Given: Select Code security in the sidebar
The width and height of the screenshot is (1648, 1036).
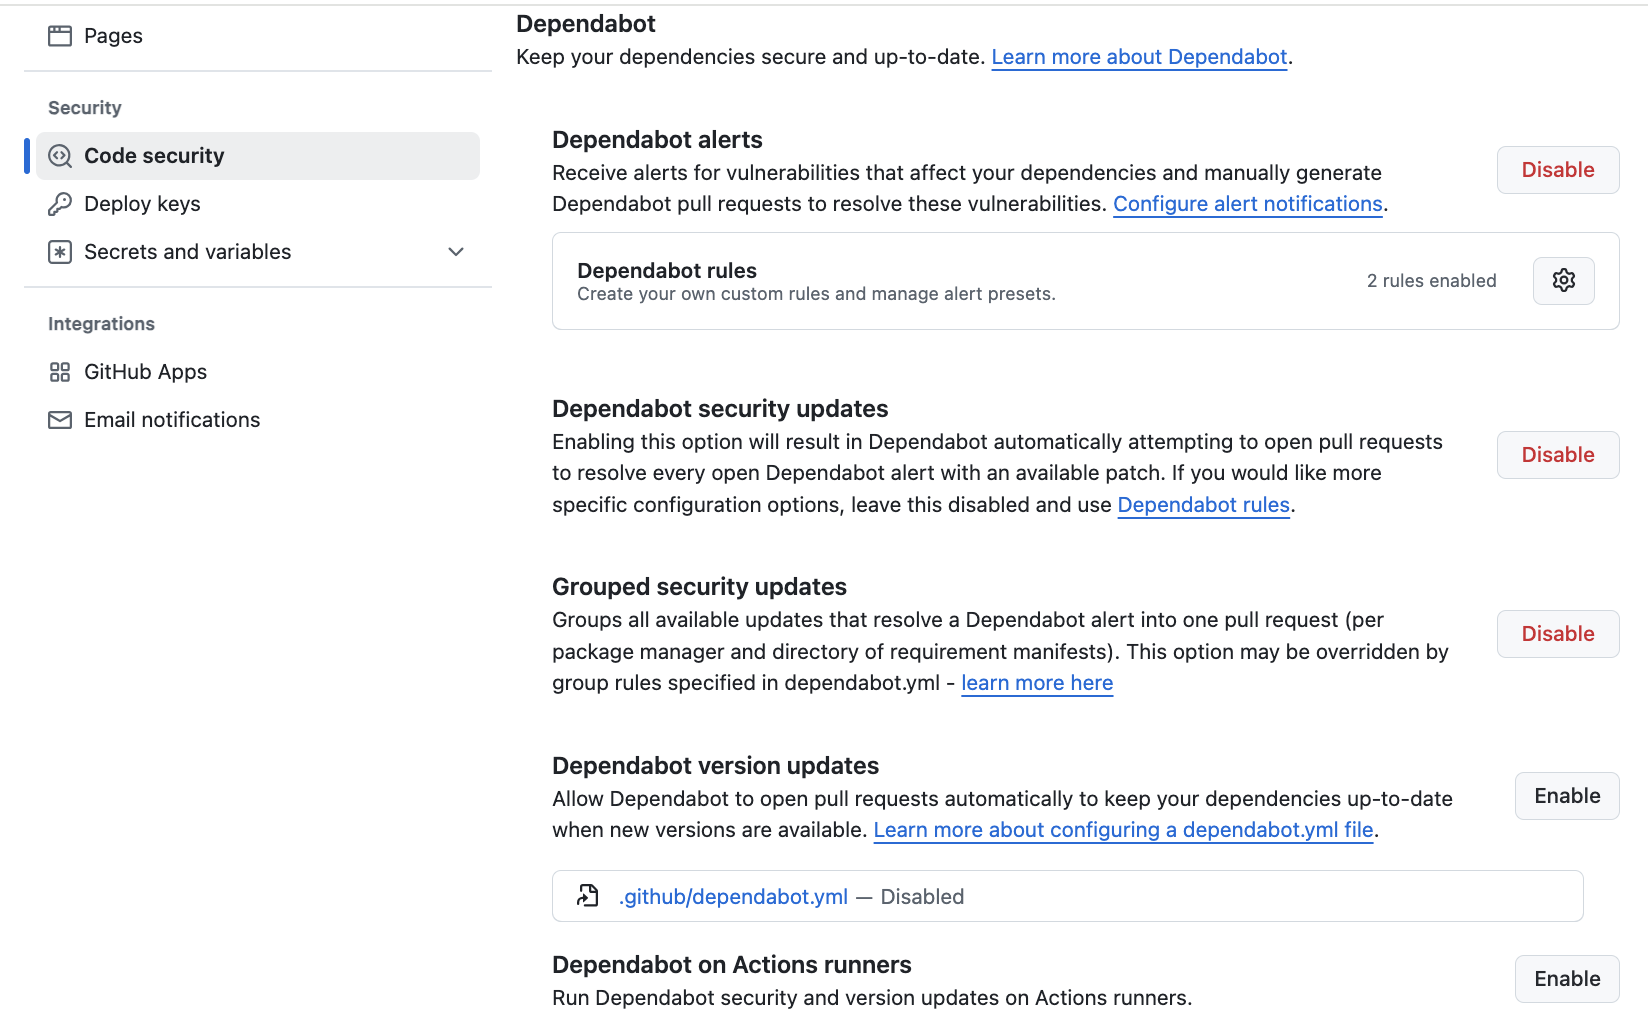Looking at the screenshot, I should pos(154,156).
